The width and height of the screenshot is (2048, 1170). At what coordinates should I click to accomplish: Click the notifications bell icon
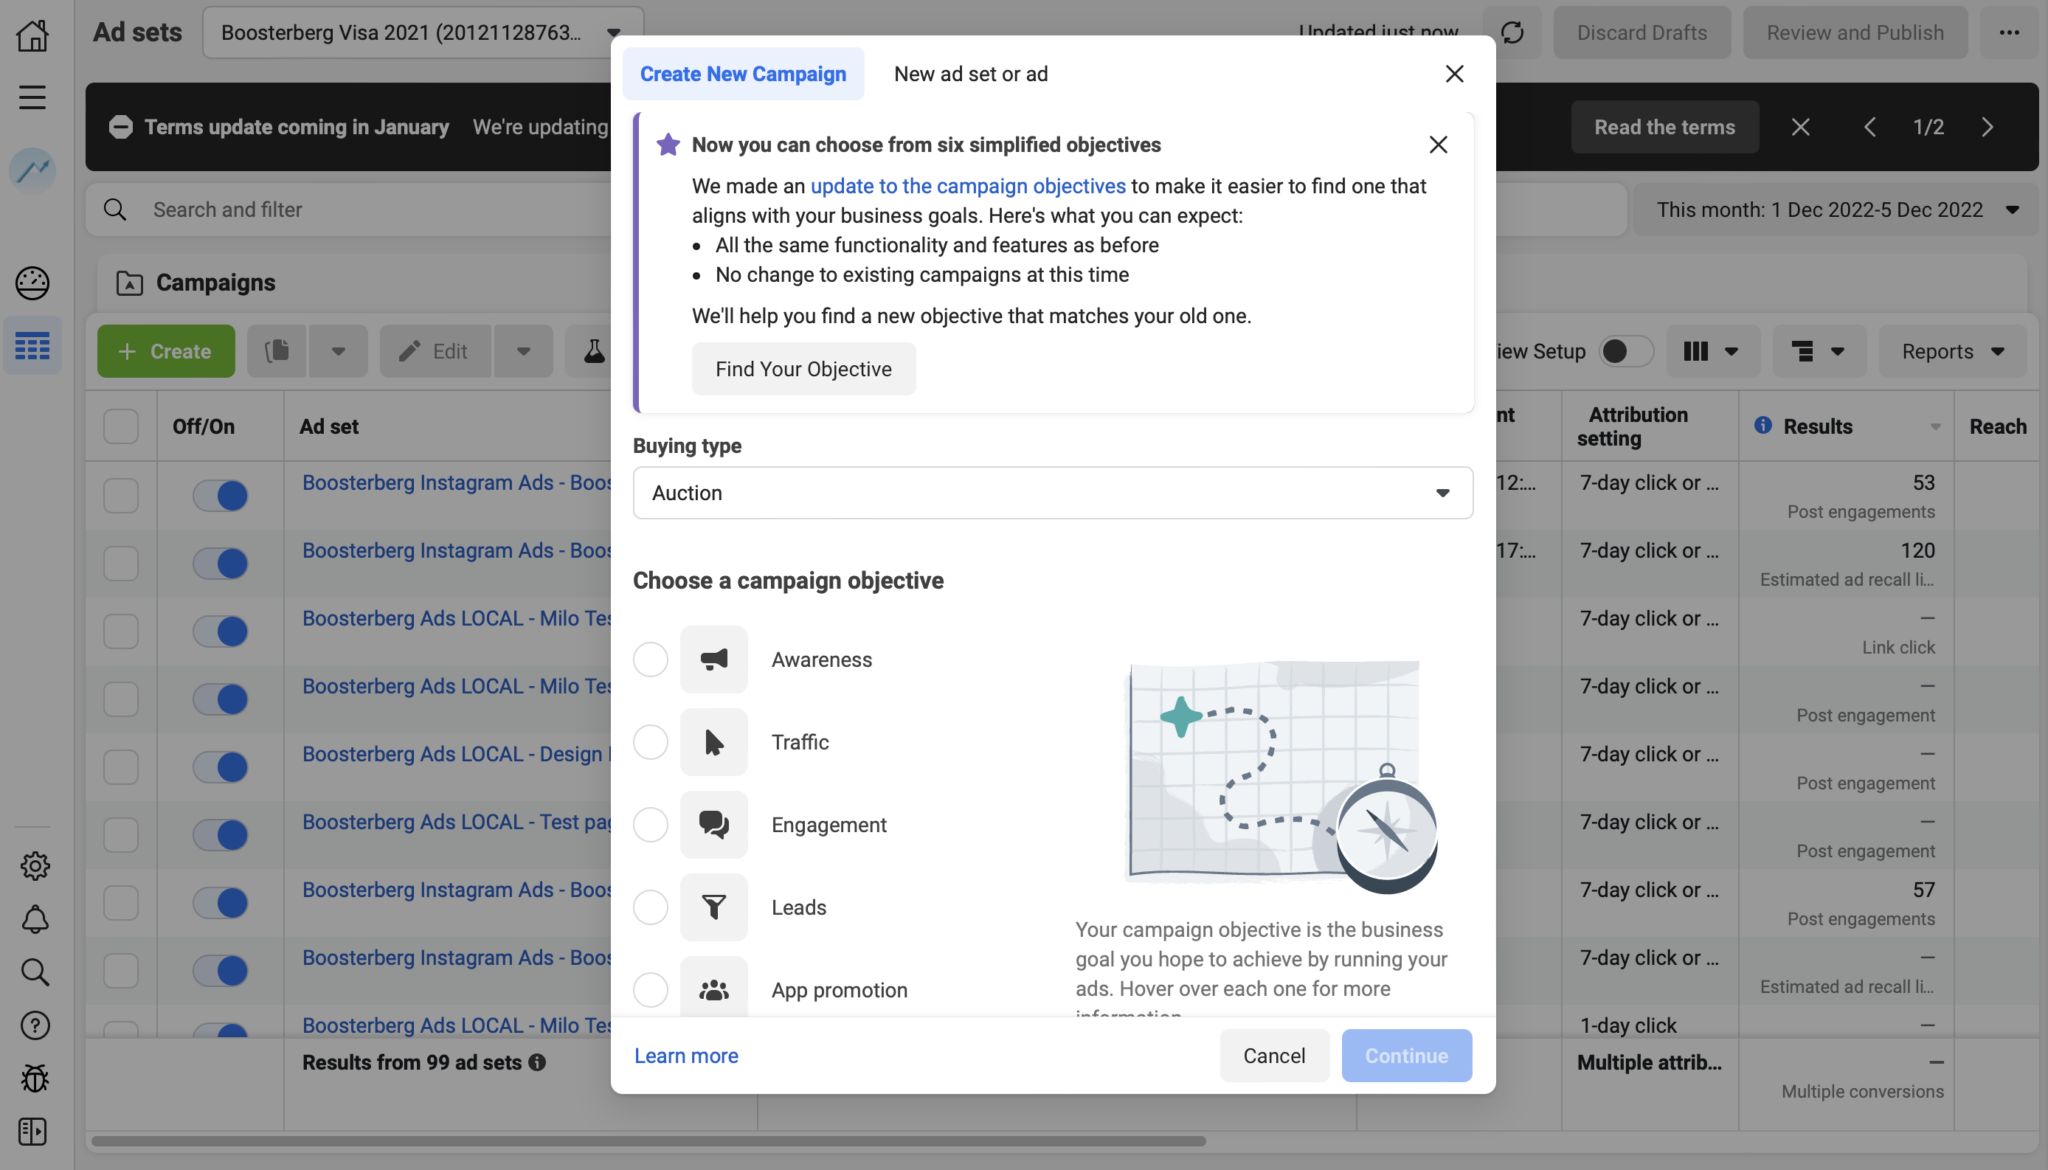34,919
